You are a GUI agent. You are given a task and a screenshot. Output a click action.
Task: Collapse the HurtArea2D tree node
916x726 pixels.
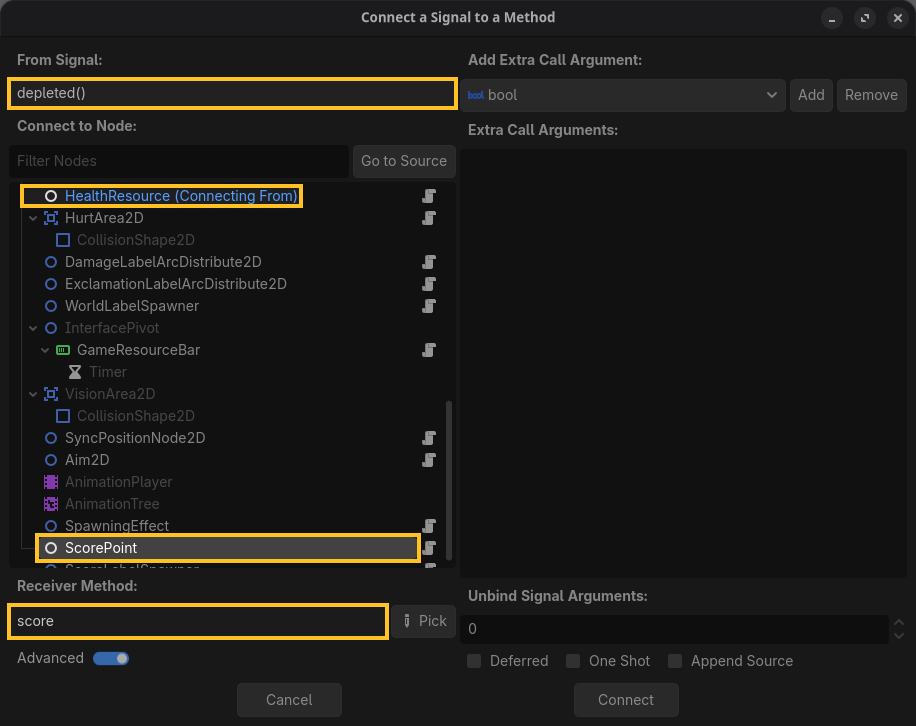(33, 218)
